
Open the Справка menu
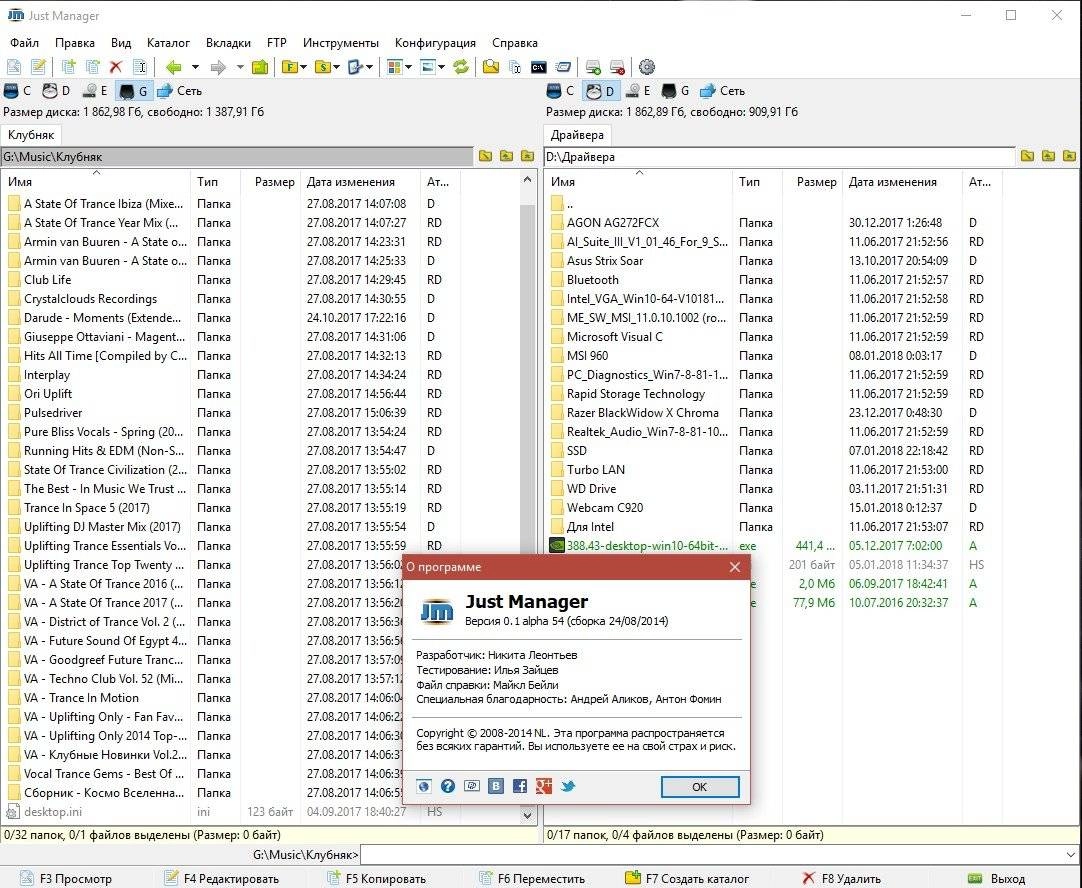pos(515,43)
